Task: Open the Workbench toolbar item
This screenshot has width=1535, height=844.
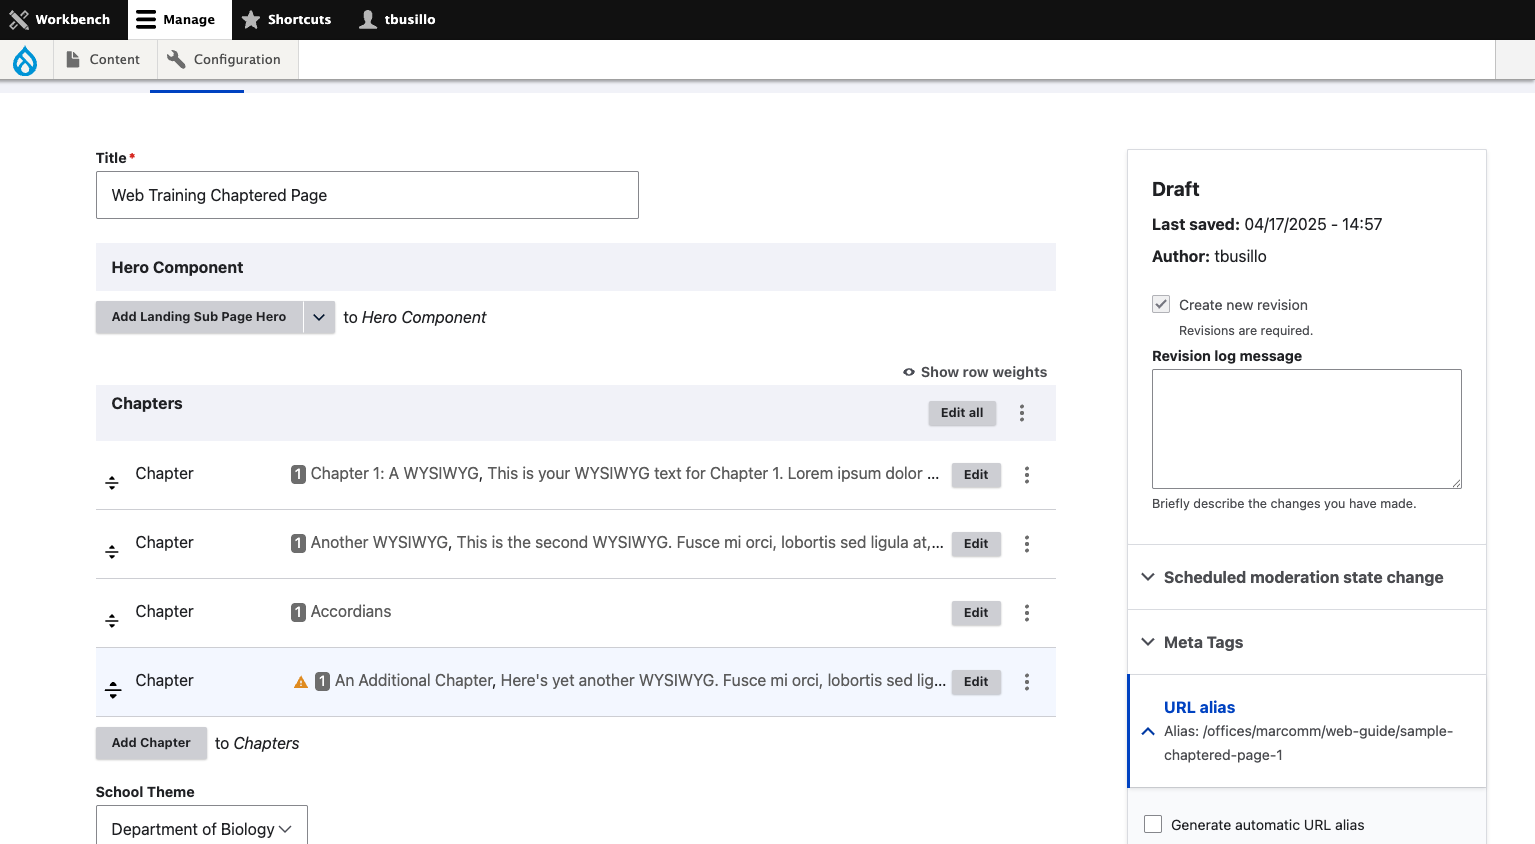Action: pyautogui.click(x=60, y=20)
